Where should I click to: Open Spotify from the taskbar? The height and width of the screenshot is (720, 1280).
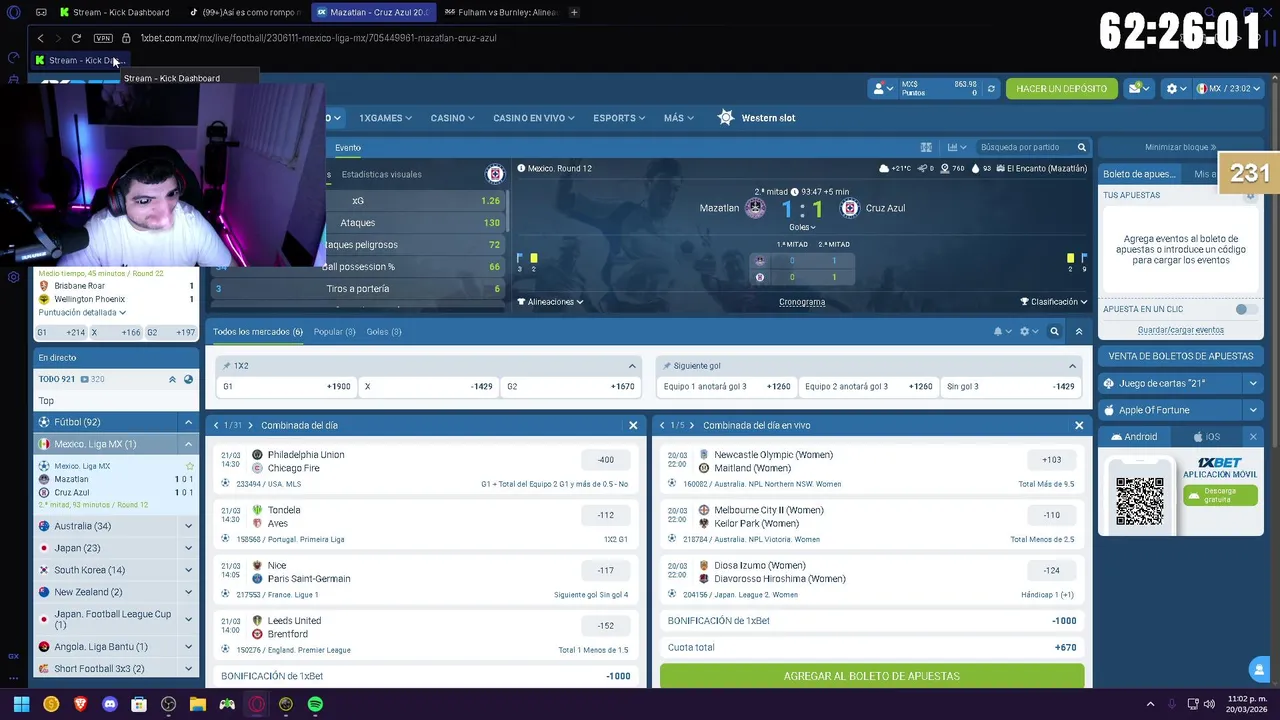coord(315,704)
